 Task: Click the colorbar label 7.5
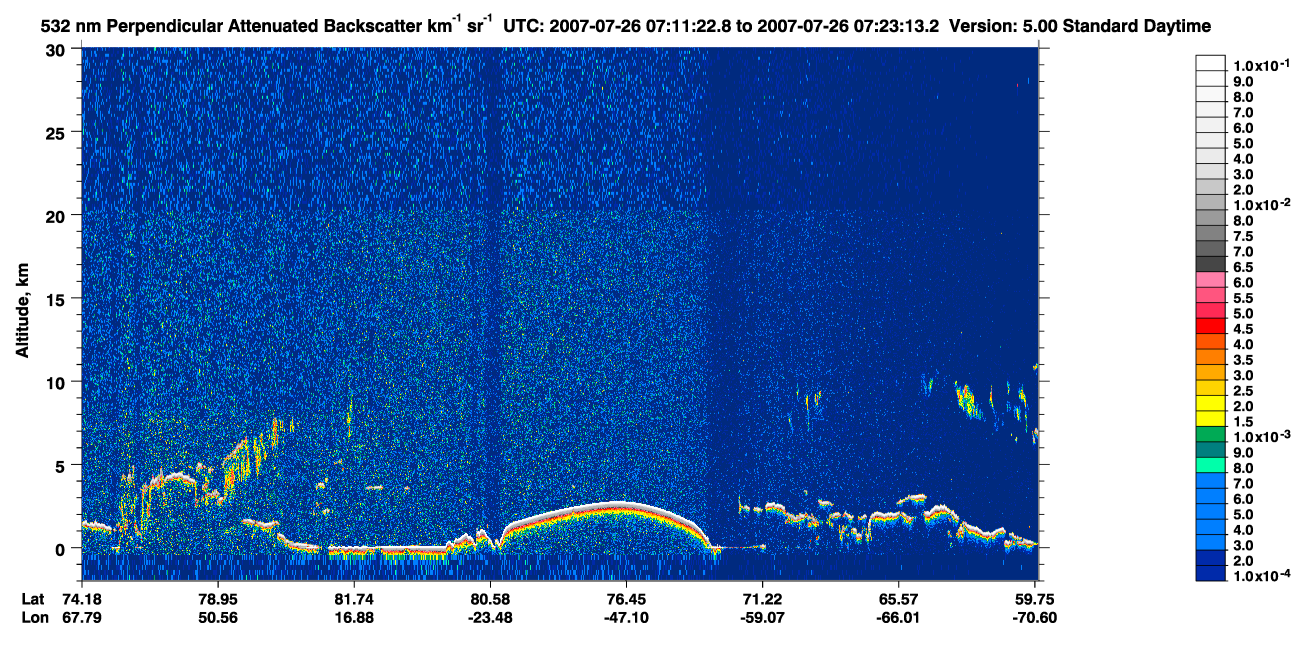pyautogui.click(x=1244, y=237)
